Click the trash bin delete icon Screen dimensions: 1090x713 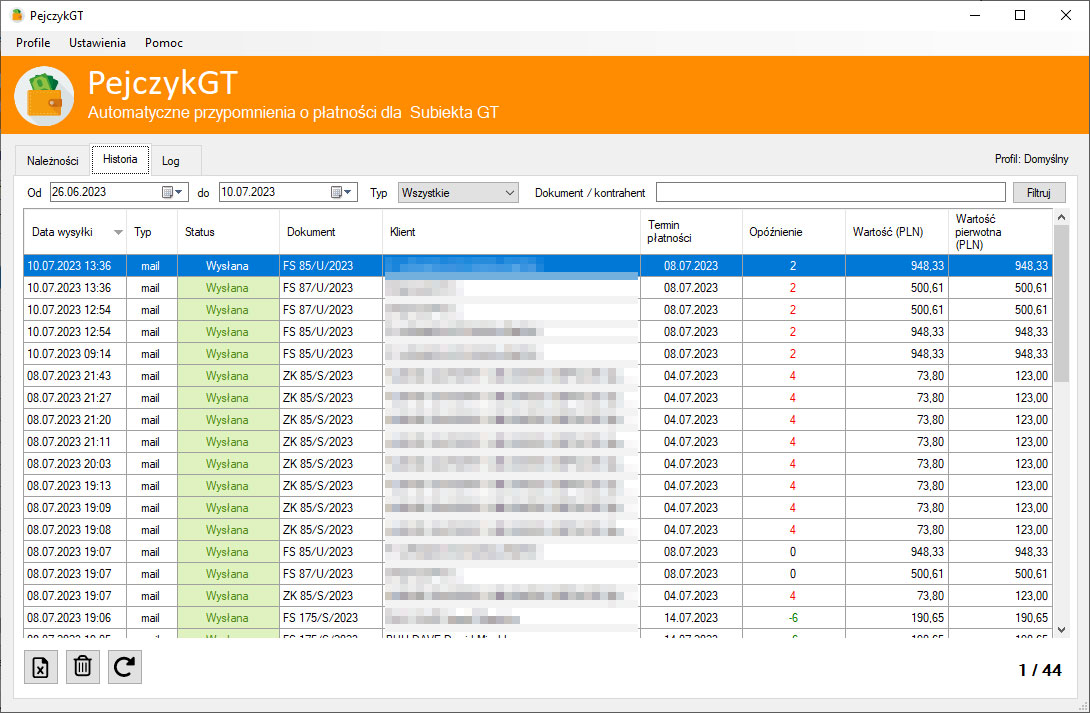click(83, 667)
